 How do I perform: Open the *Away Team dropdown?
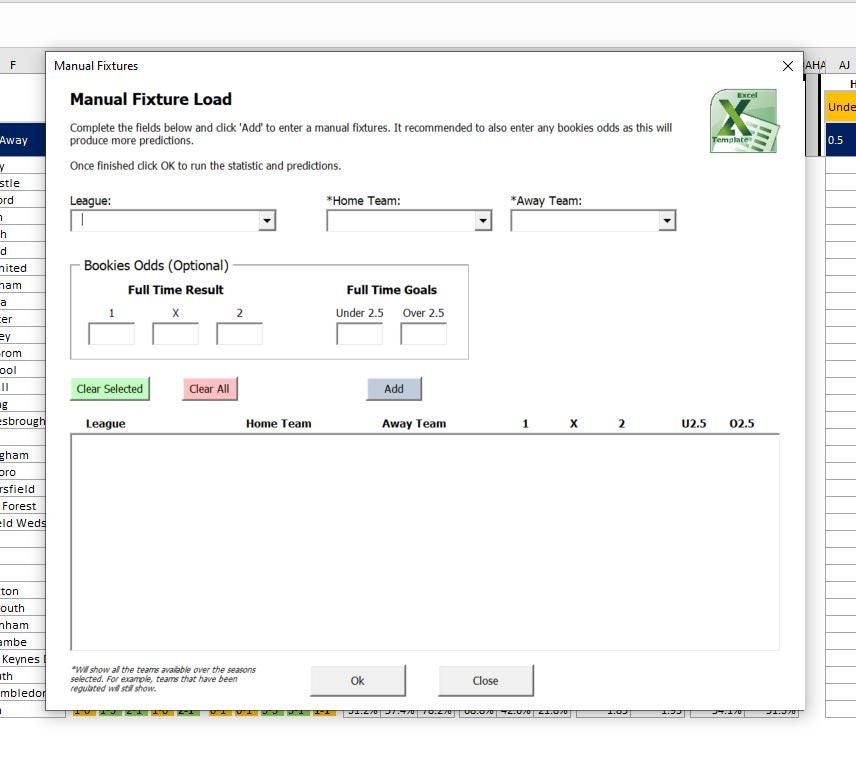click(x=668, y=220)
